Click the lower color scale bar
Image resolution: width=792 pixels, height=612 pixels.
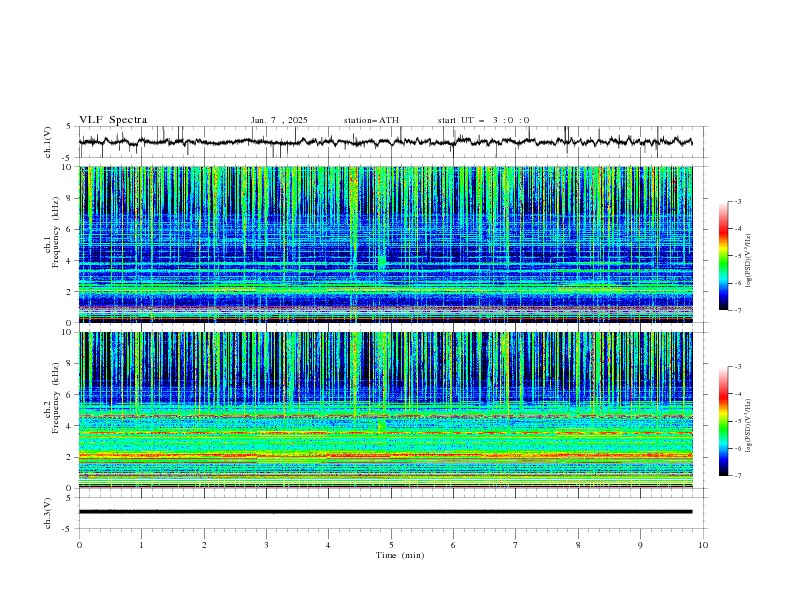tap(723, 421)
